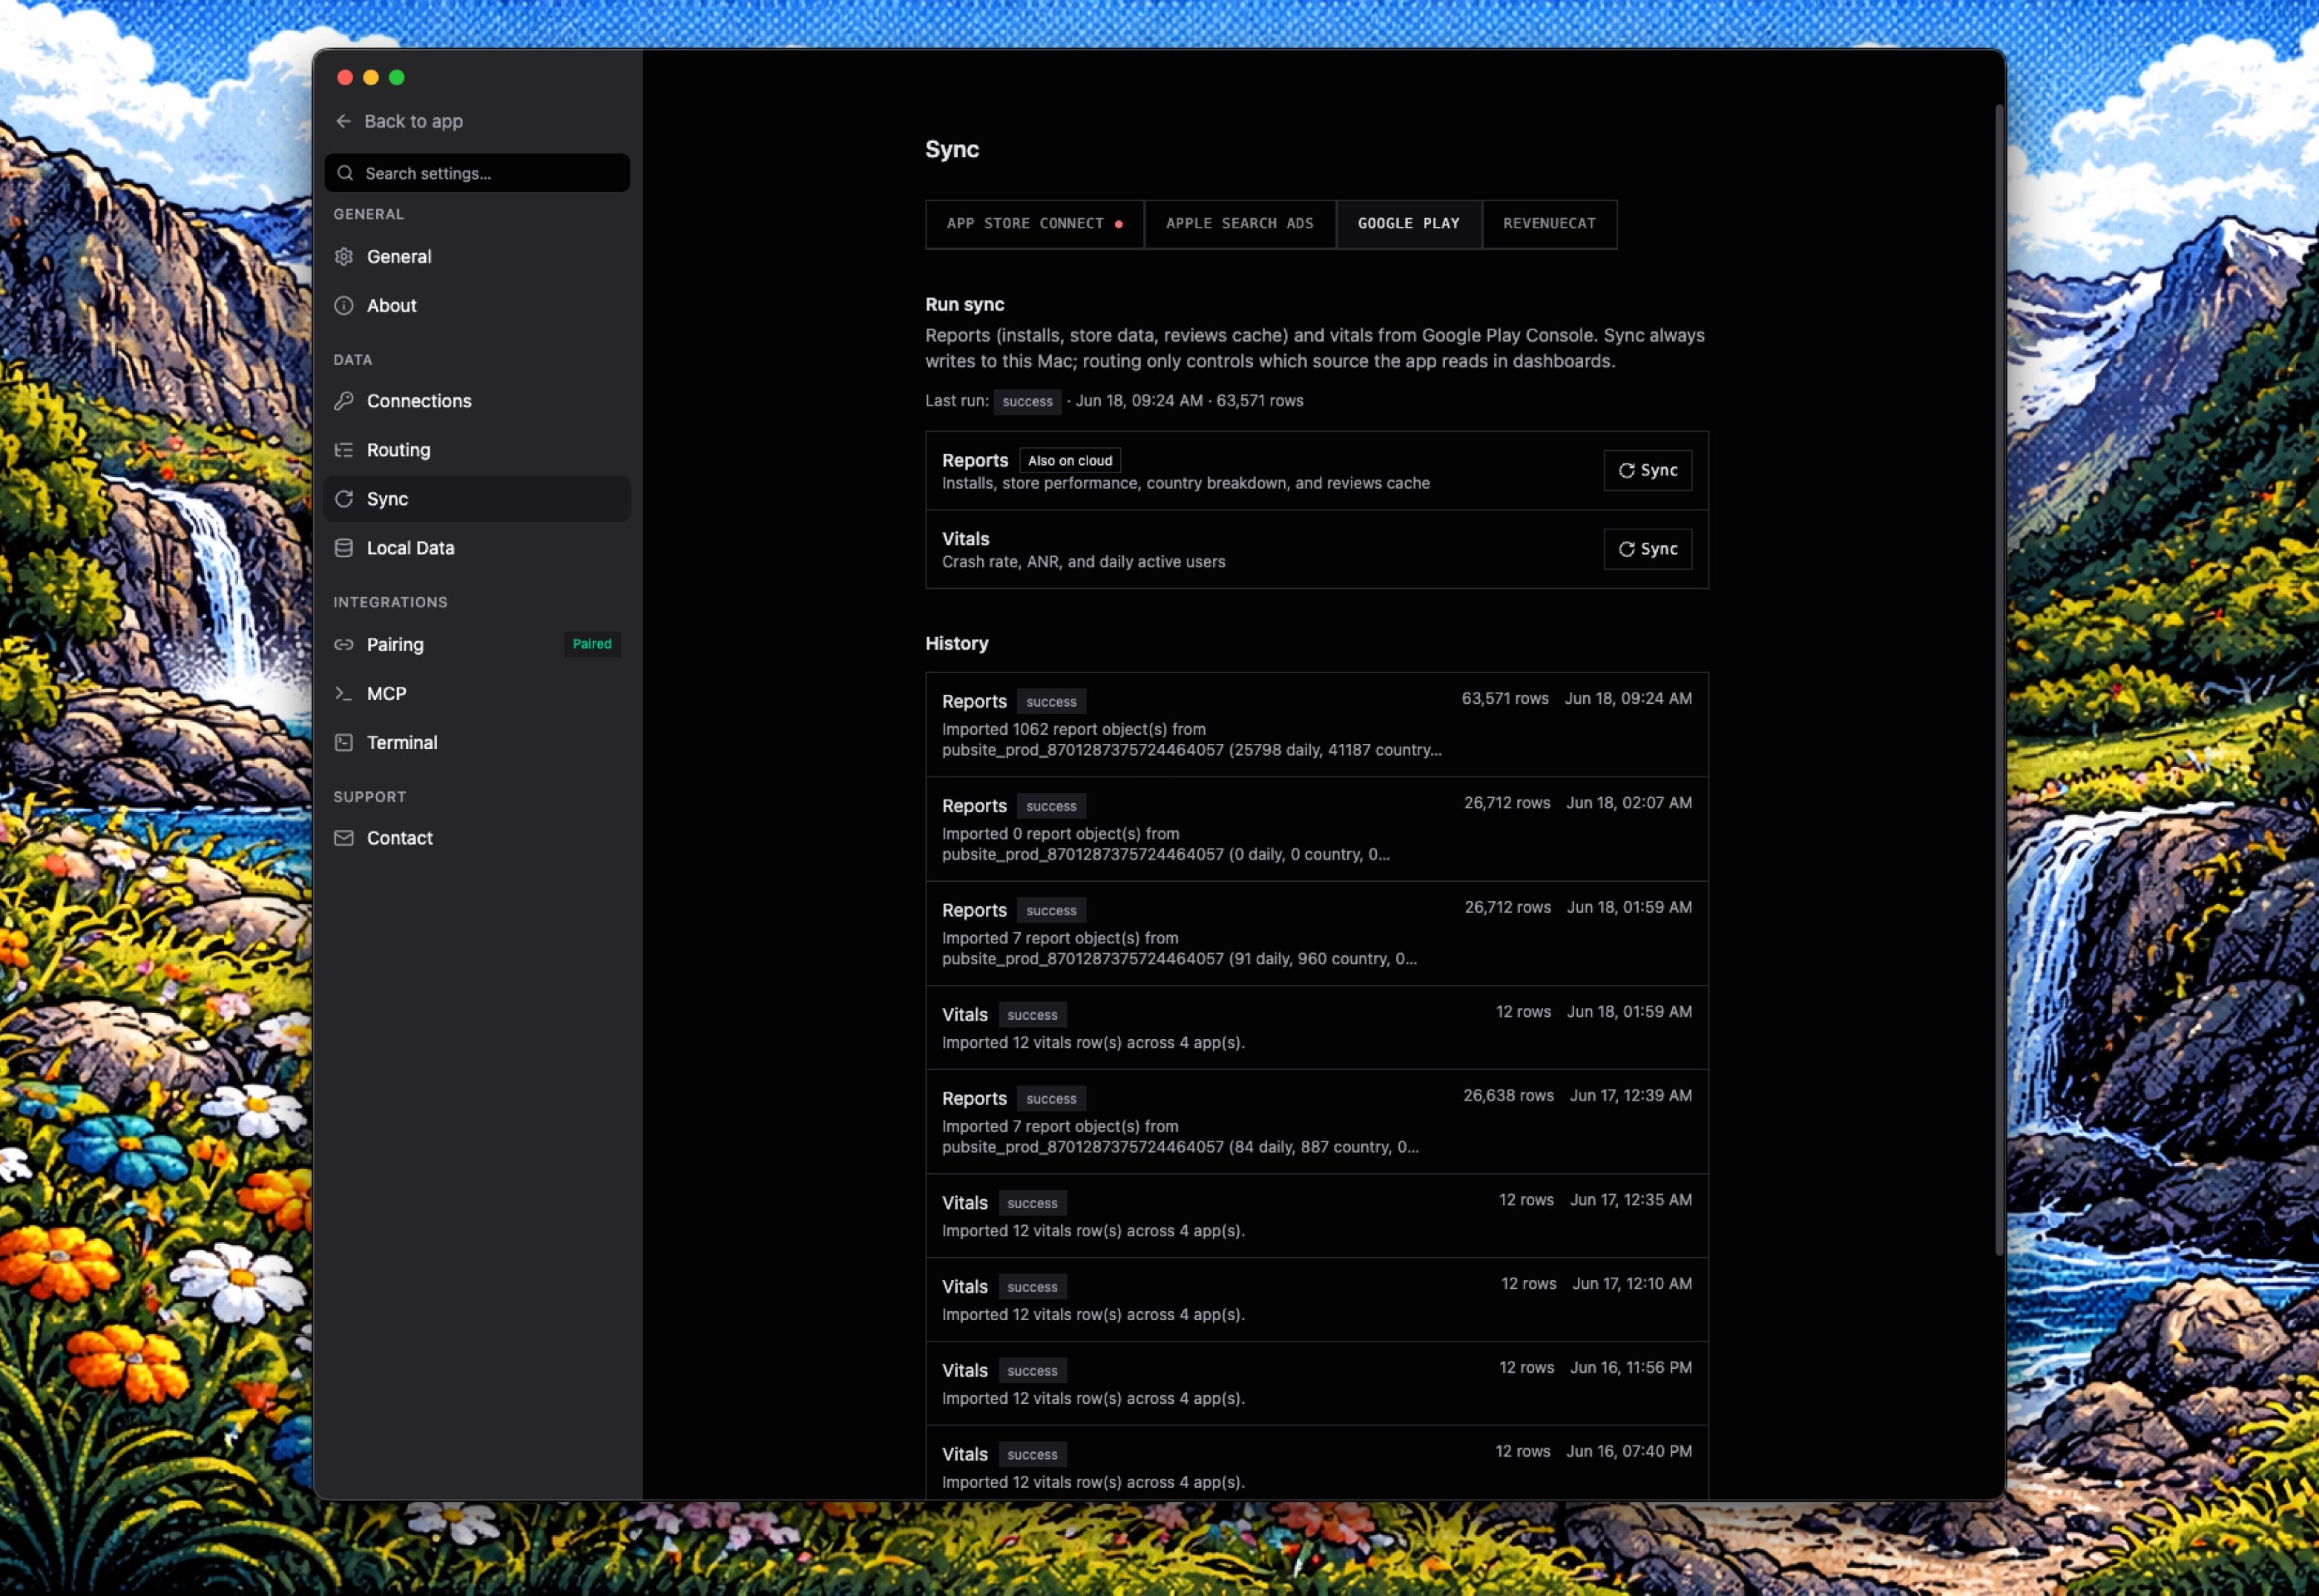This screenshot has width=2319, height=1596.
Task: Click the Local Data database icon
Action: [x=344, y=547]
